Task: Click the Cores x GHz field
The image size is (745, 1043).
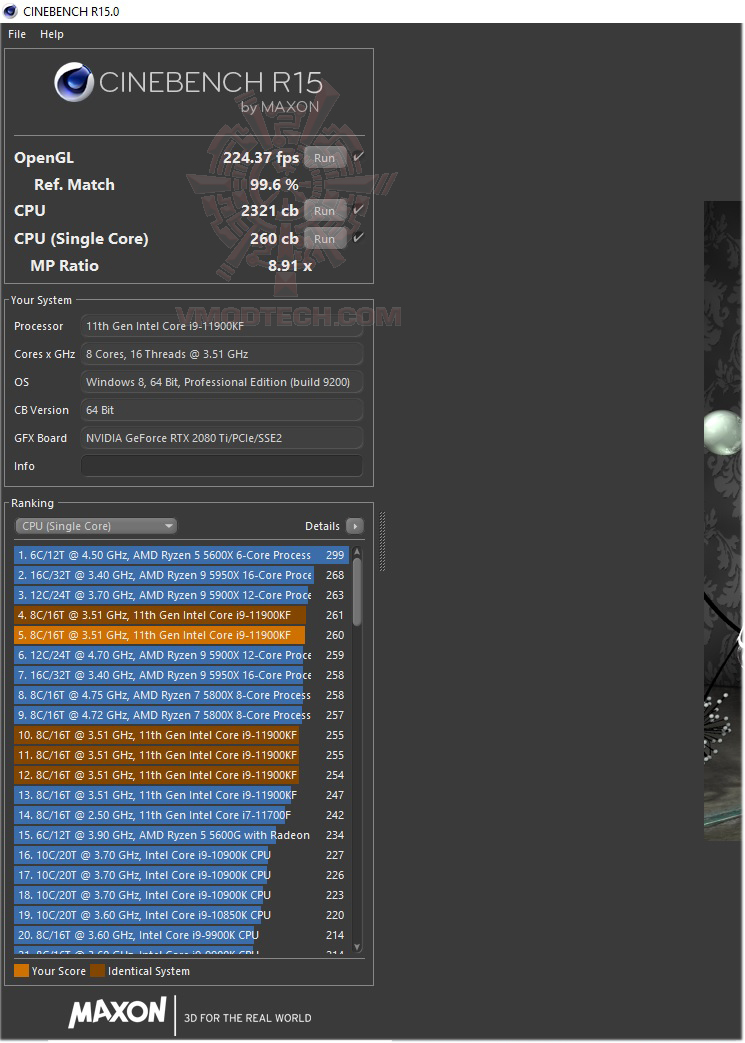Action: [x=222, y=354]
